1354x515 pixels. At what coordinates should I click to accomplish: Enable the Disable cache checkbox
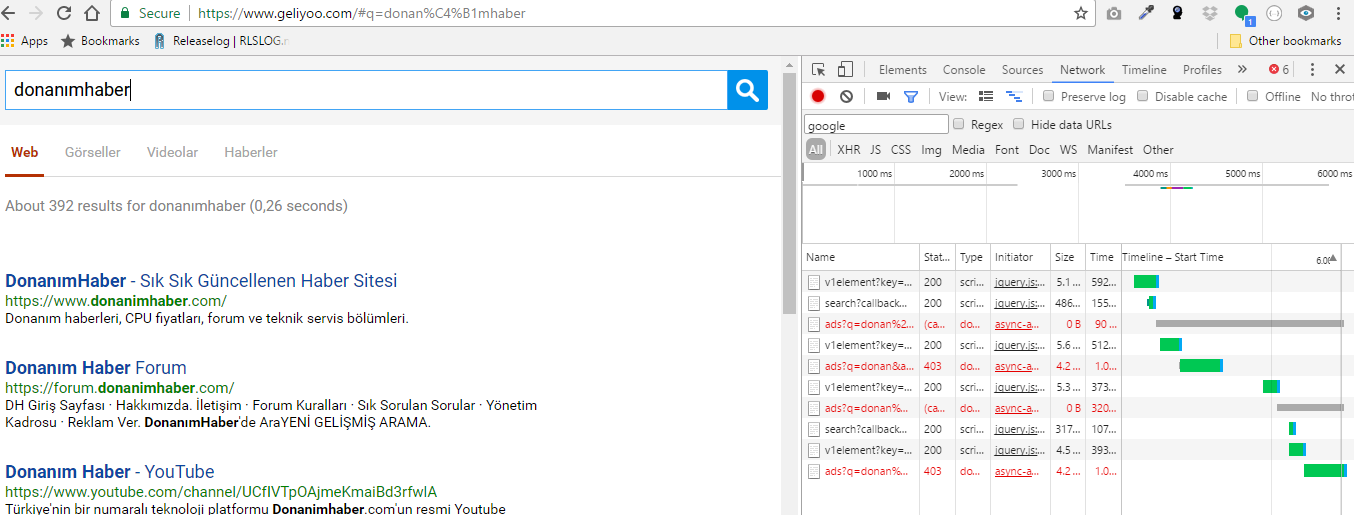(1143, 97)
